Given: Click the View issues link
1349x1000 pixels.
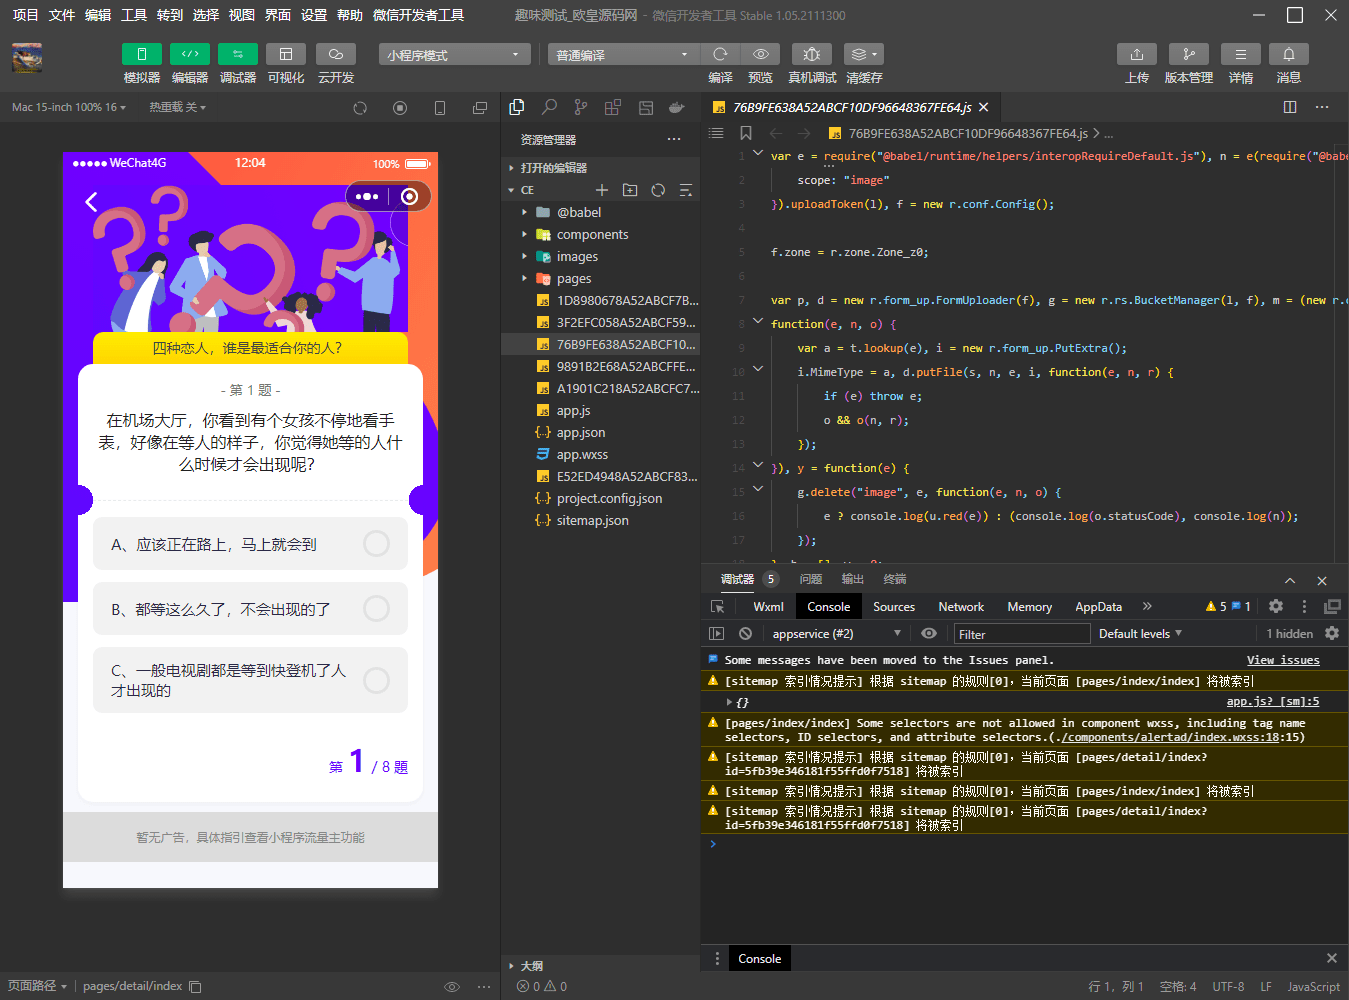Looking at the screenshot, I should click(x=1283, y=660).
